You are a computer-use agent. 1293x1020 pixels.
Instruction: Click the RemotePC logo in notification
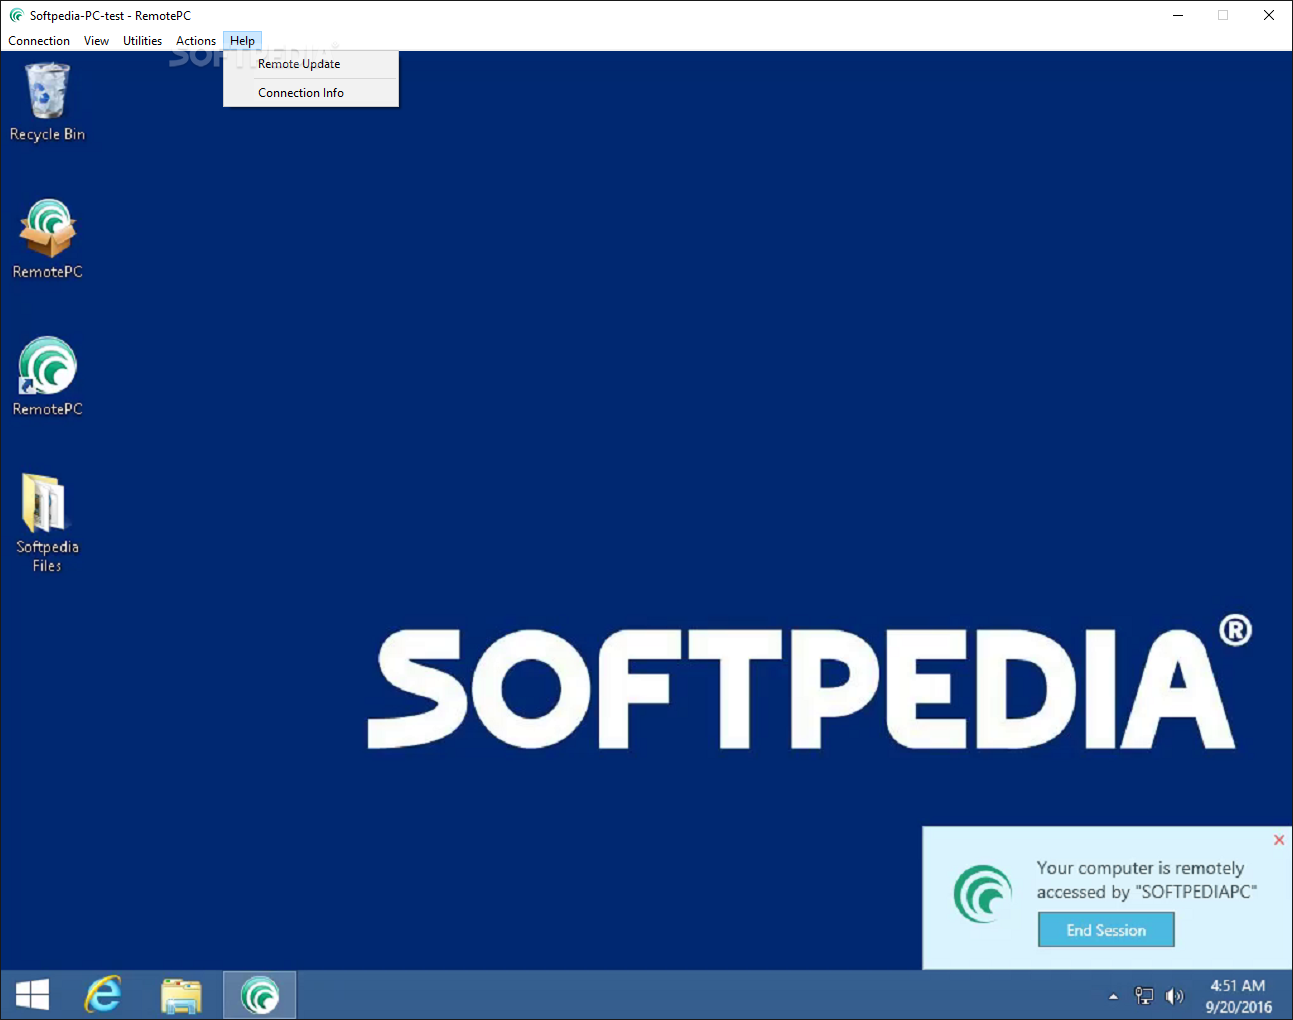tap(983, 893)
